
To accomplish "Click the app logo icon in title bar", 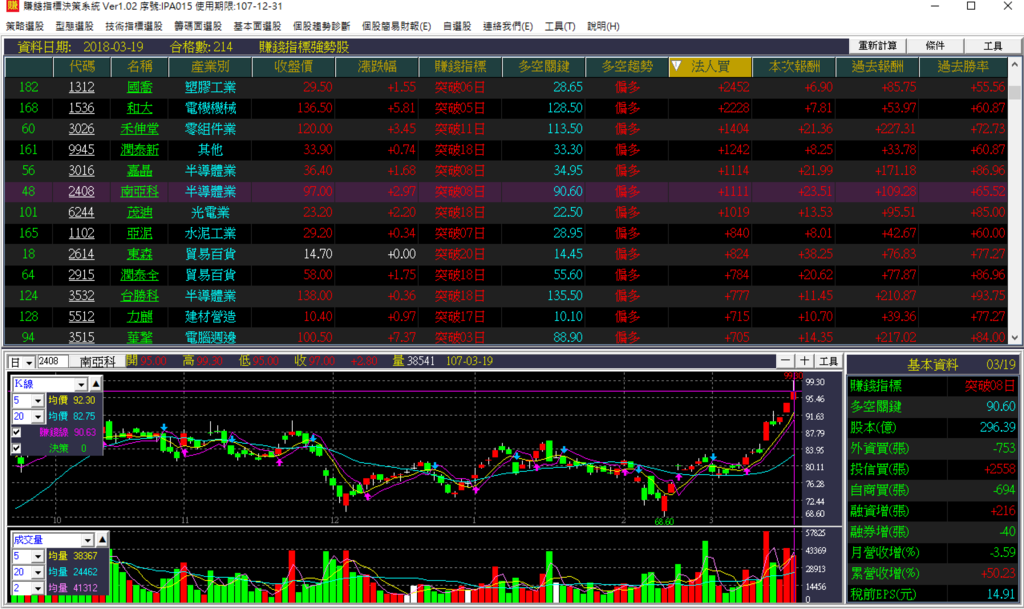I will tap(12, 7).
